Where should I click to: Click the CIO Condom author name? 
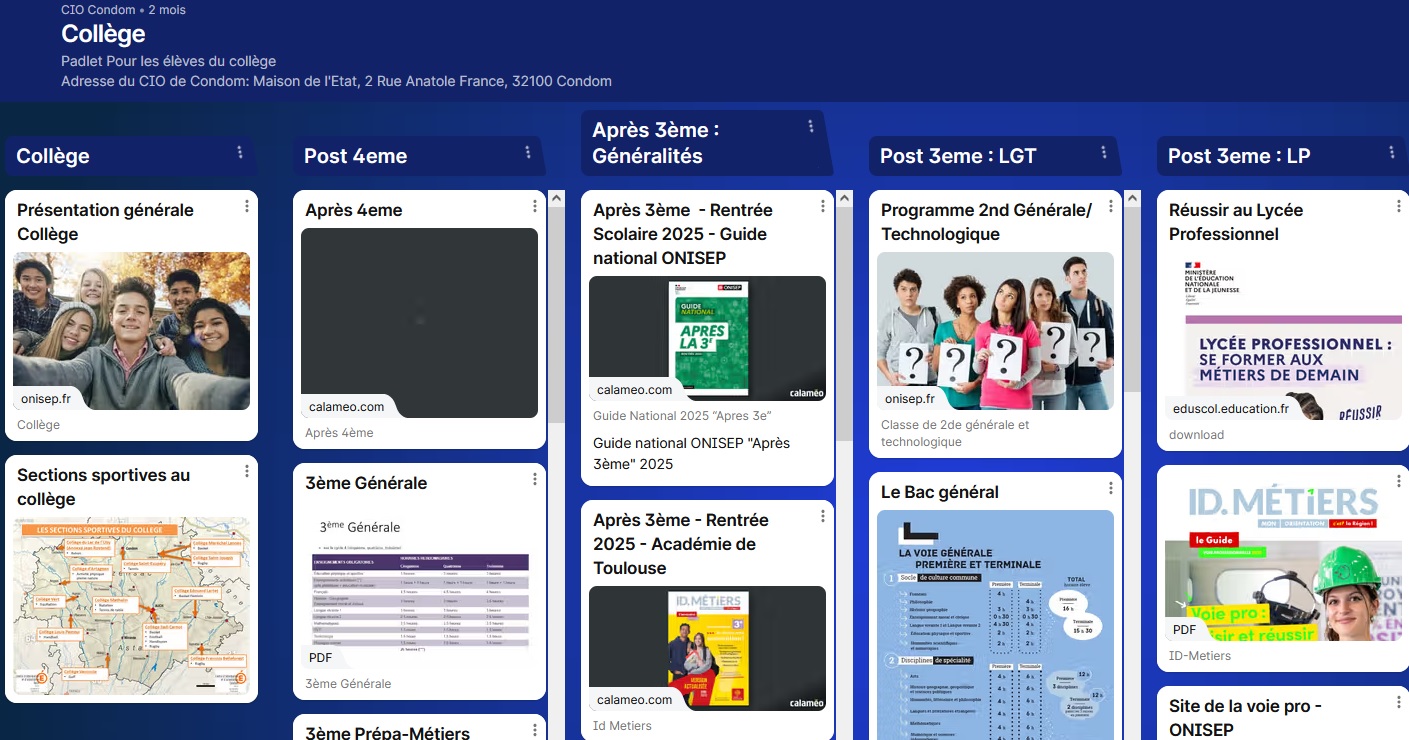98,10
